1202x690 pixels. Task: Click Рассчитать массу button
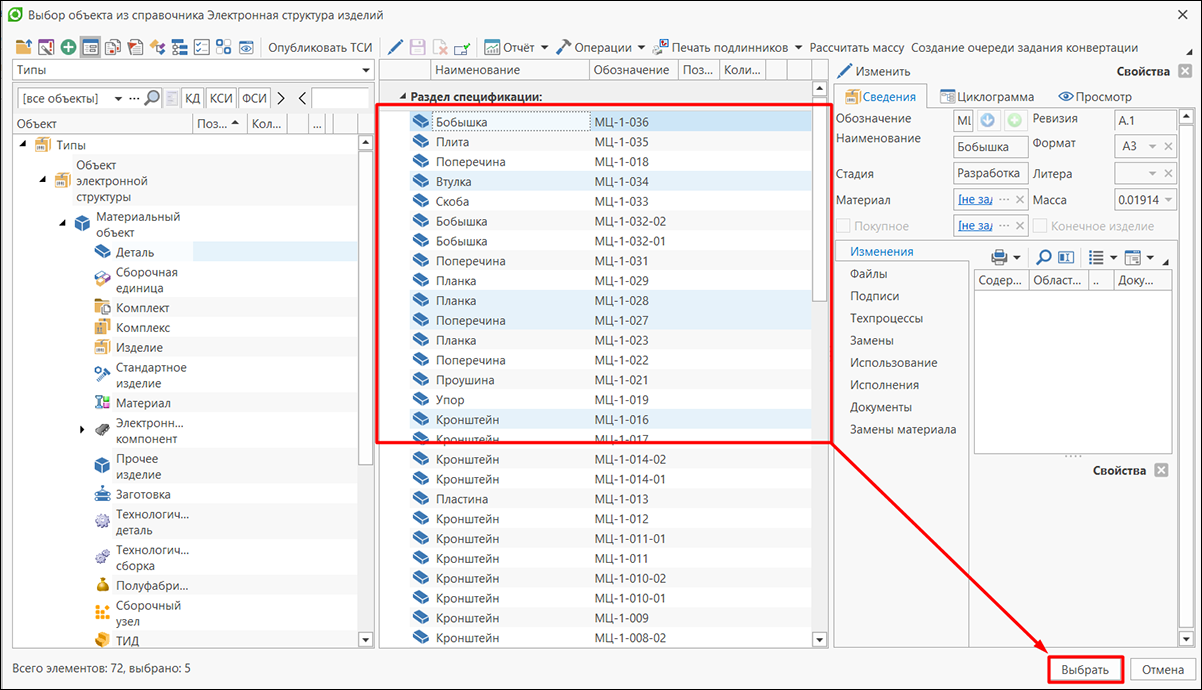pos(857,47)
